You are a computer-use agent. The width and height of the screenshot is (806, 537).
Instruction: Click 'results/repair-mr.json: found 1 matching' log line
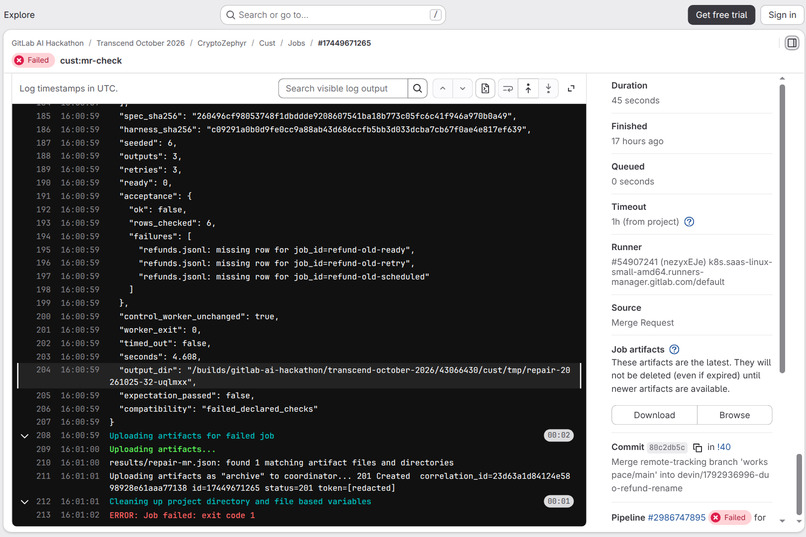(282, 462)
